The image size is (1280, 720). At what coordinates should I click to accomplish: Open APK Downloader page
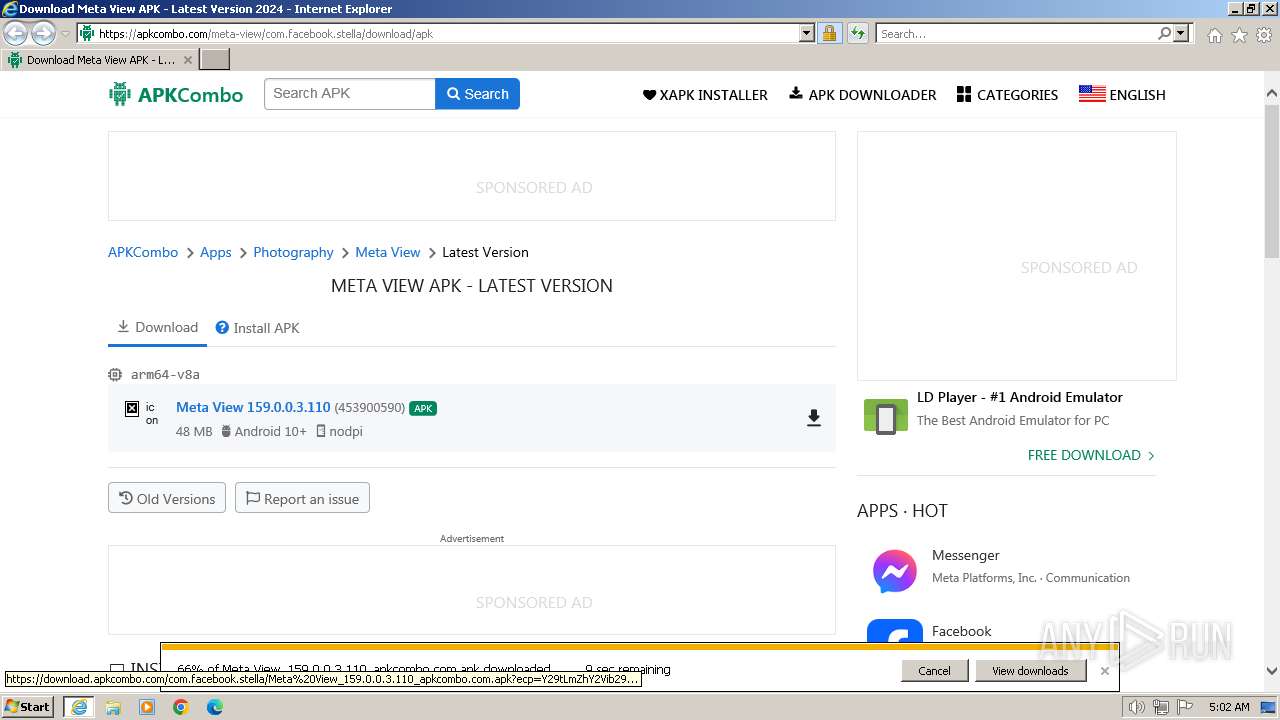click(863, 95)
